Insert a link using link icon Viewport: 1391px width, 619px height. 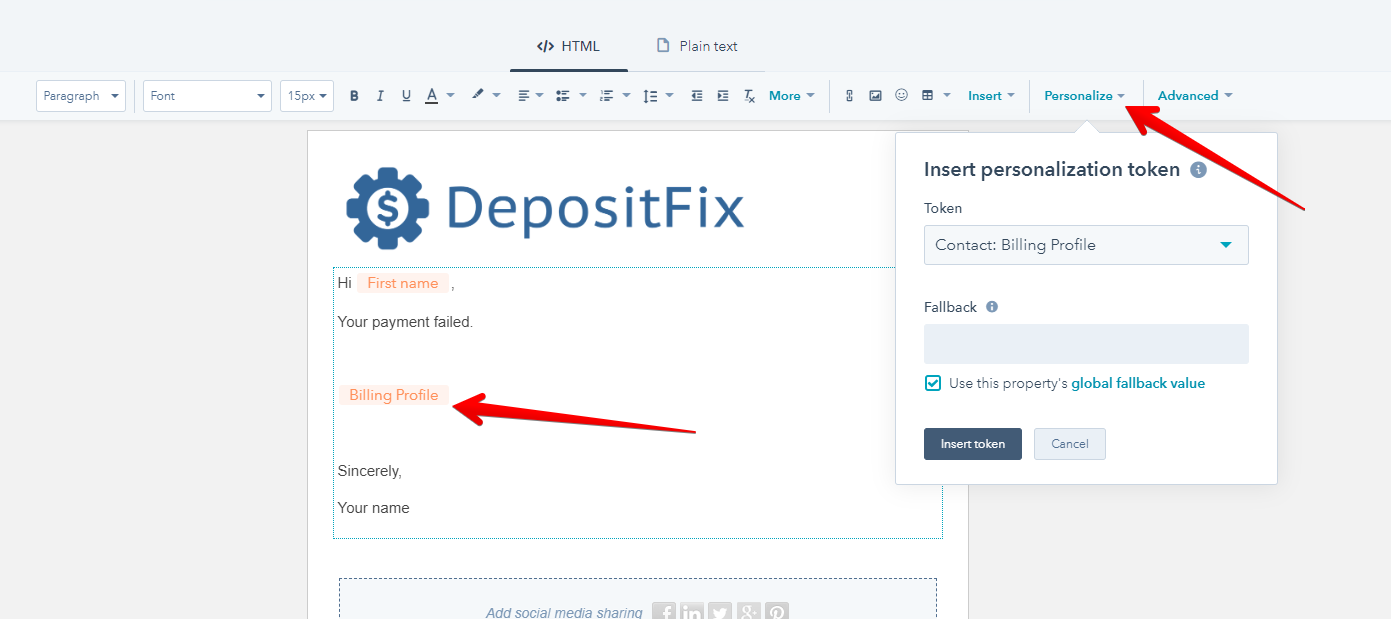pyautogui.click(x=849, y=96)
